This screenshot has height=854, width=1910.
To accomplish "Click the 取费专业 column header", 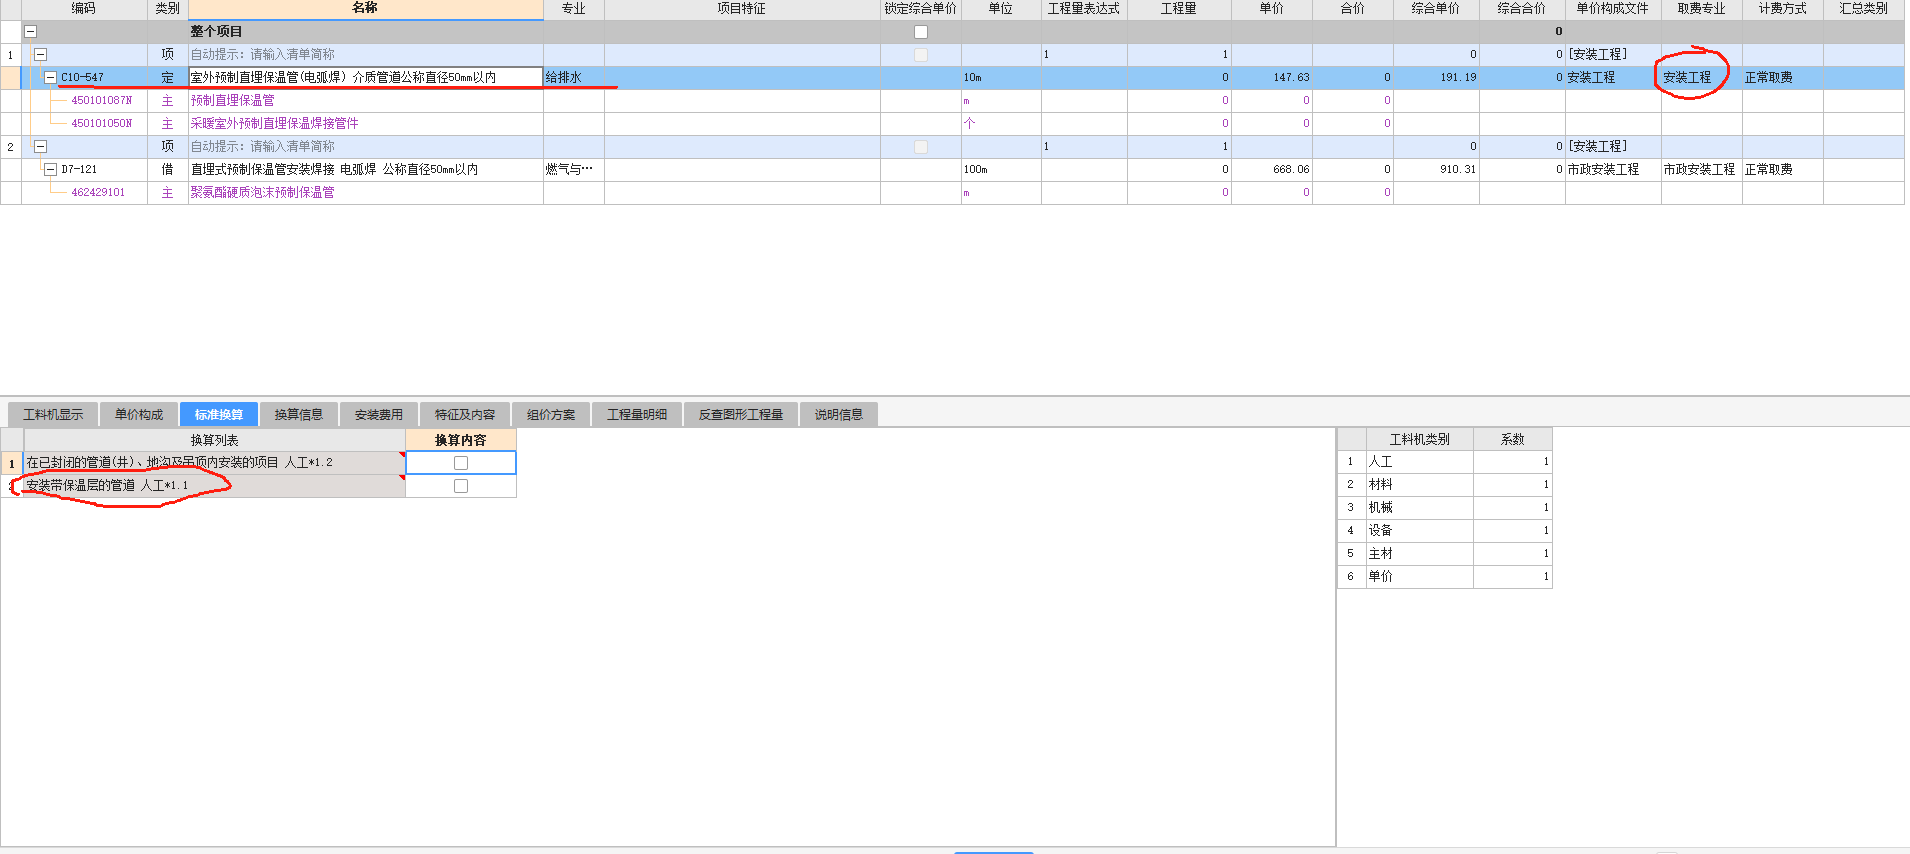I will point(1702,9).
